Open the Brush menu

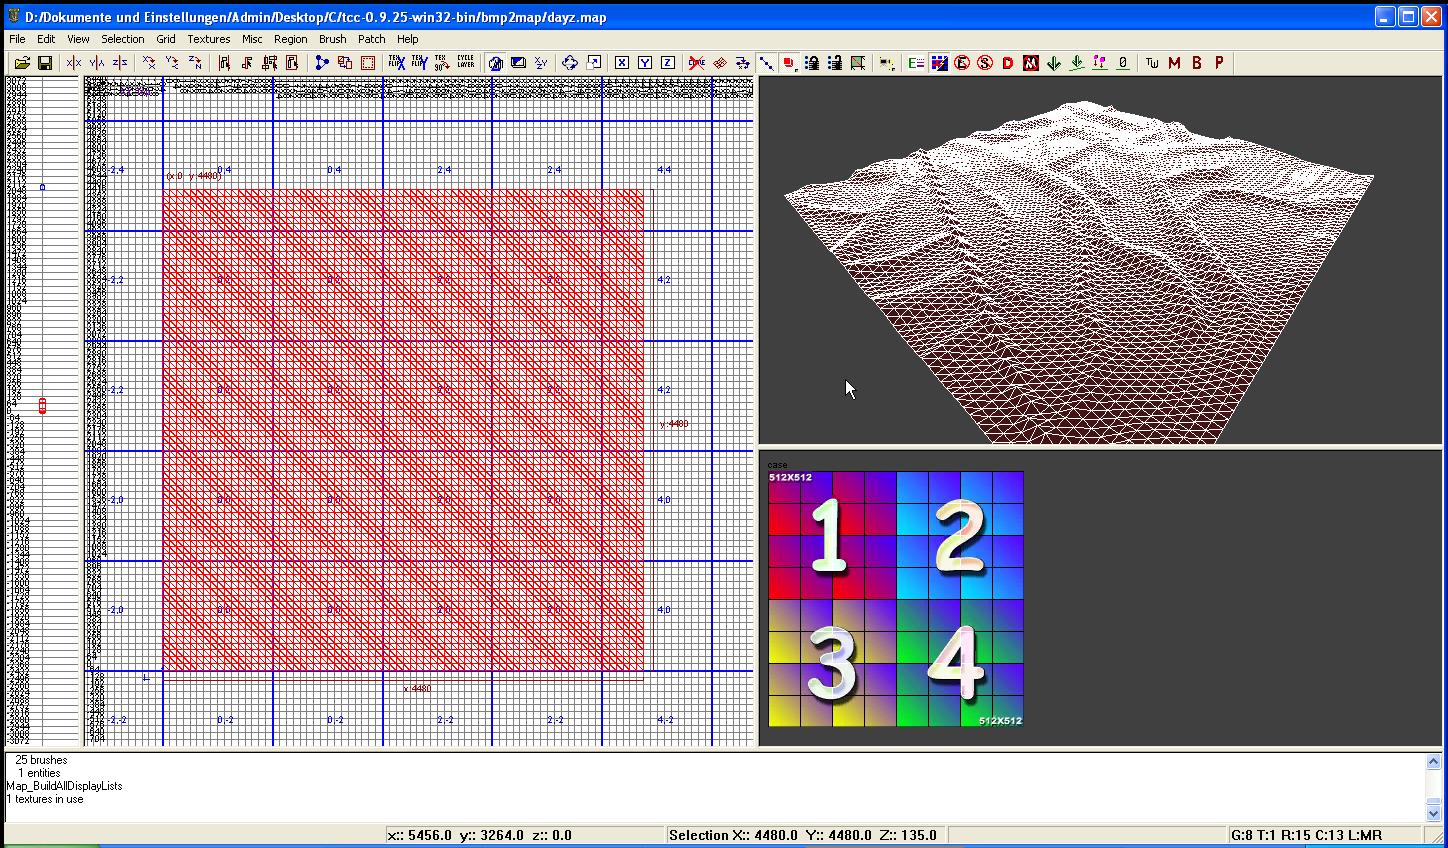click(x=333, y=39)
